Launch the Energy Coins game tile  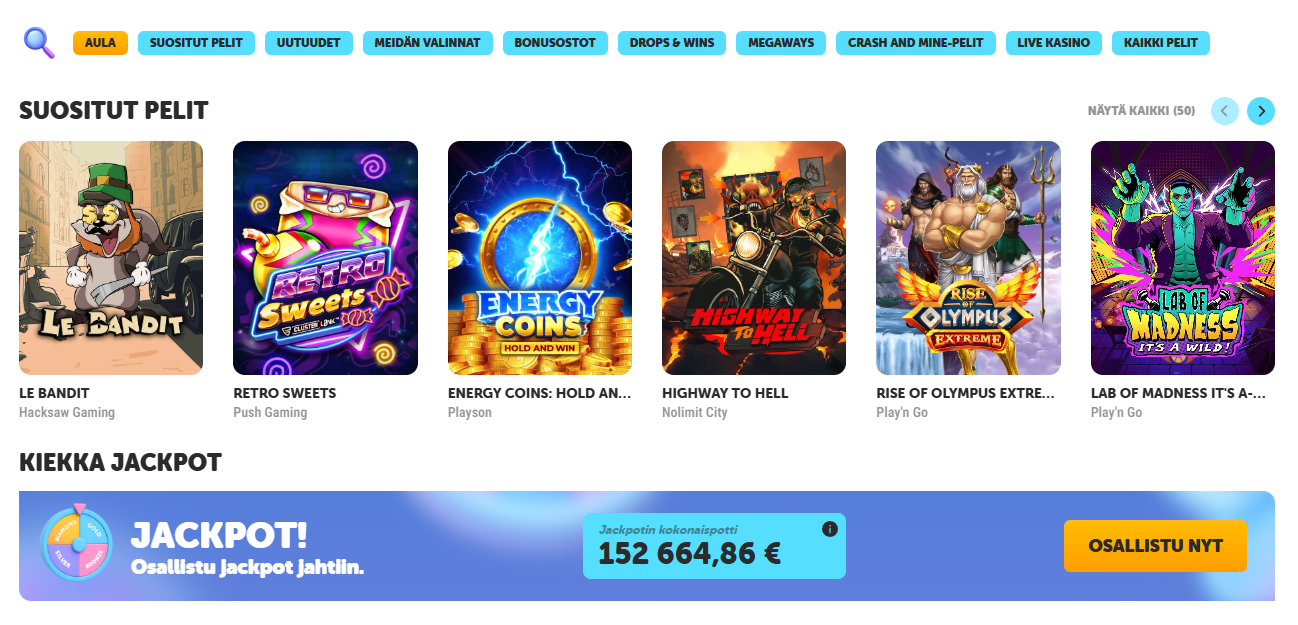(x=540, y=258)
